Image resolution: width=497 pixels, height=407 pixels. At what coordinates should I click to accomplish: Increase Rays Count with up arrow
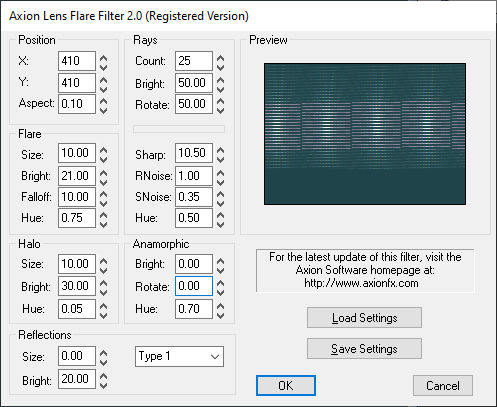click(x=220, y=58)
